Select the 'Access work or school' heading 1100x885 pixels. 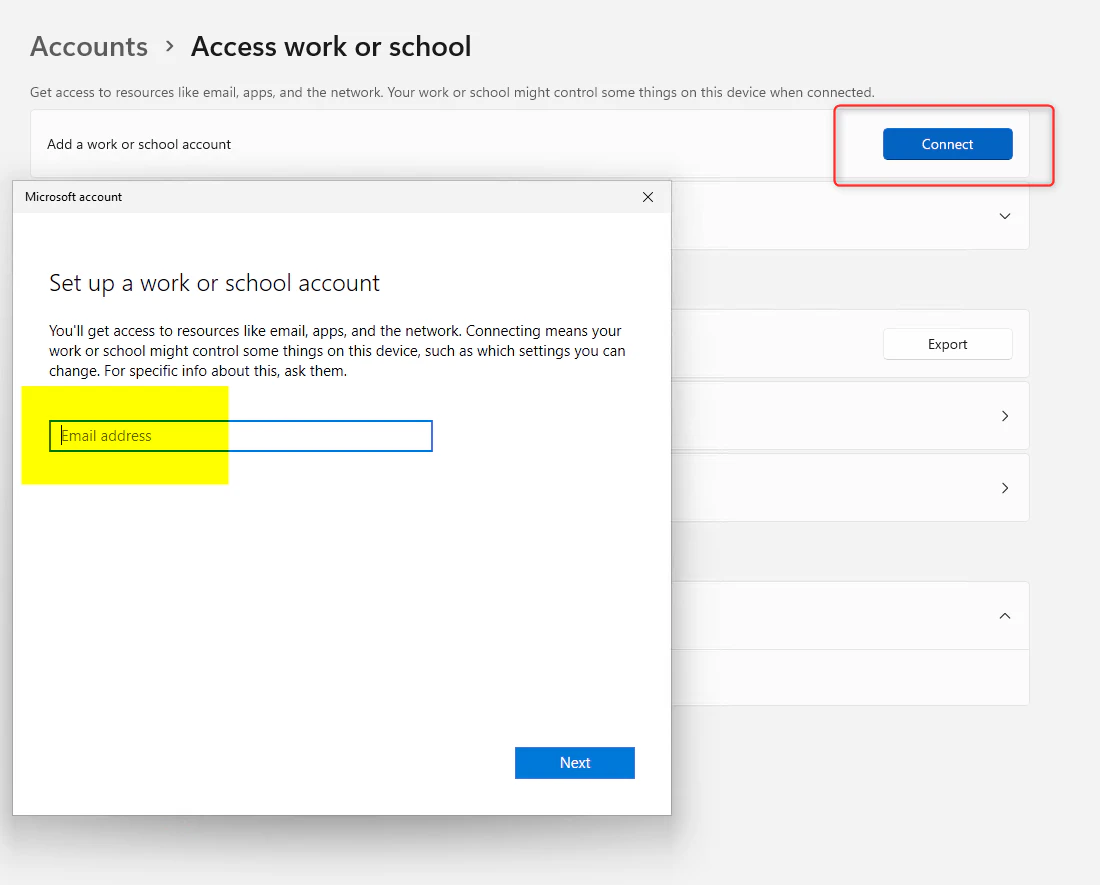(331, 47)
